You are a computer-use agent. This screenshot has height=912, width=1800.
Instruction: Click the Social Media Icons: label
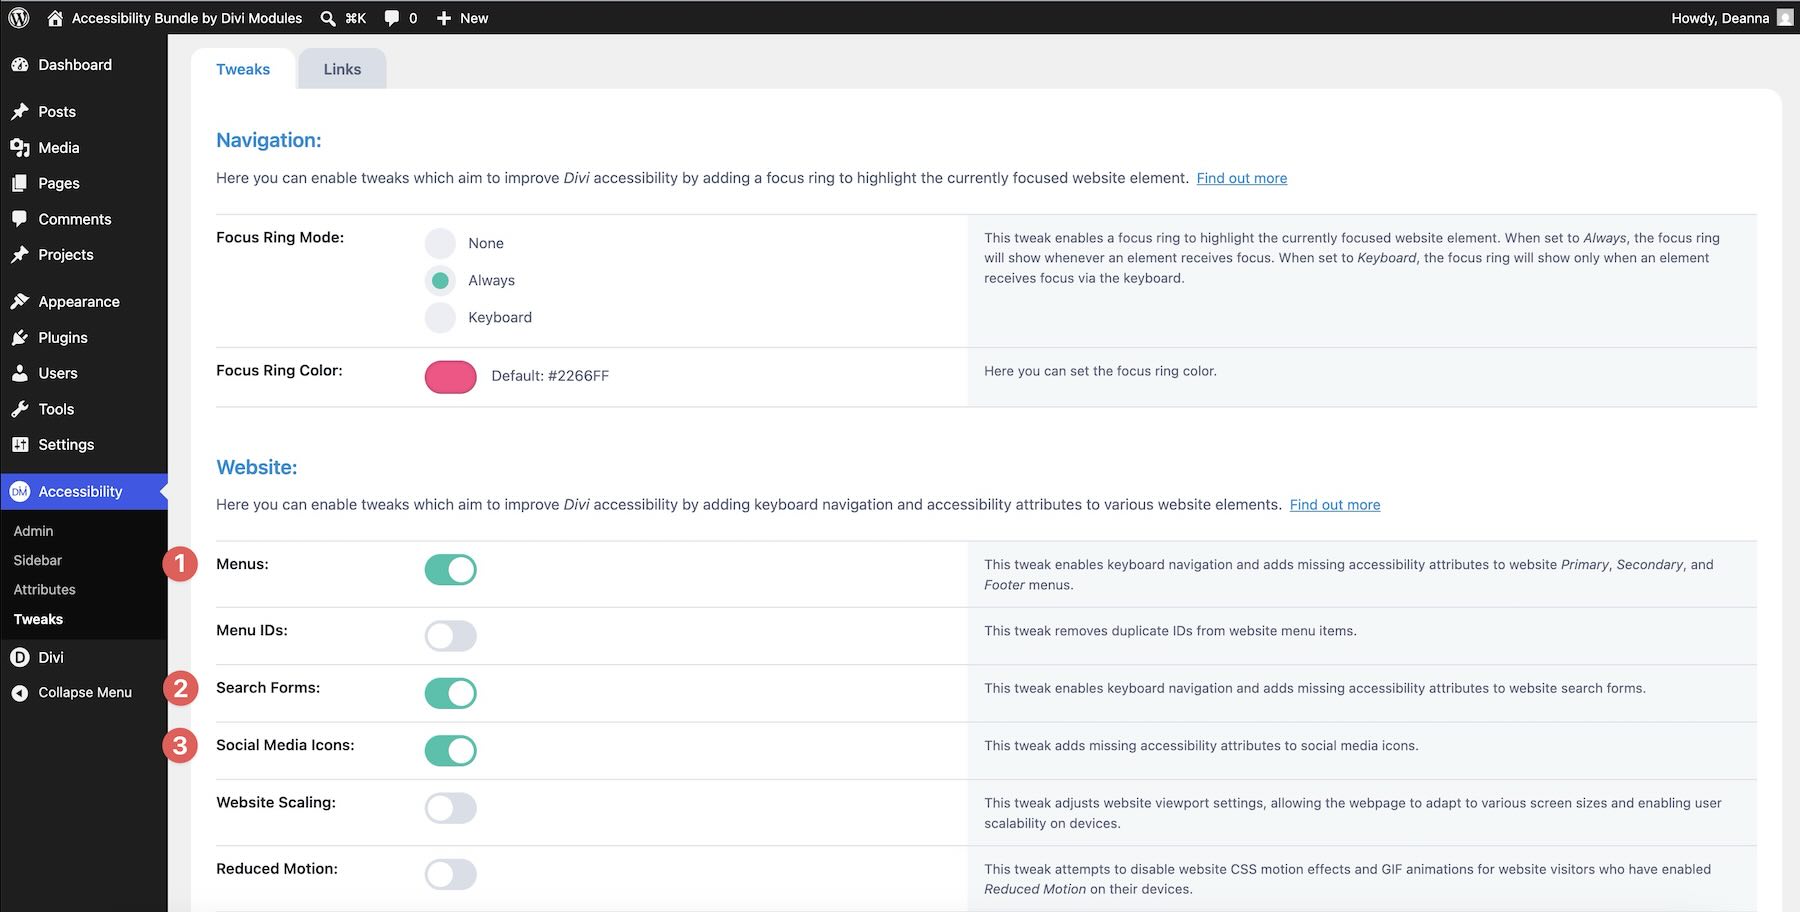pos(285,745)
